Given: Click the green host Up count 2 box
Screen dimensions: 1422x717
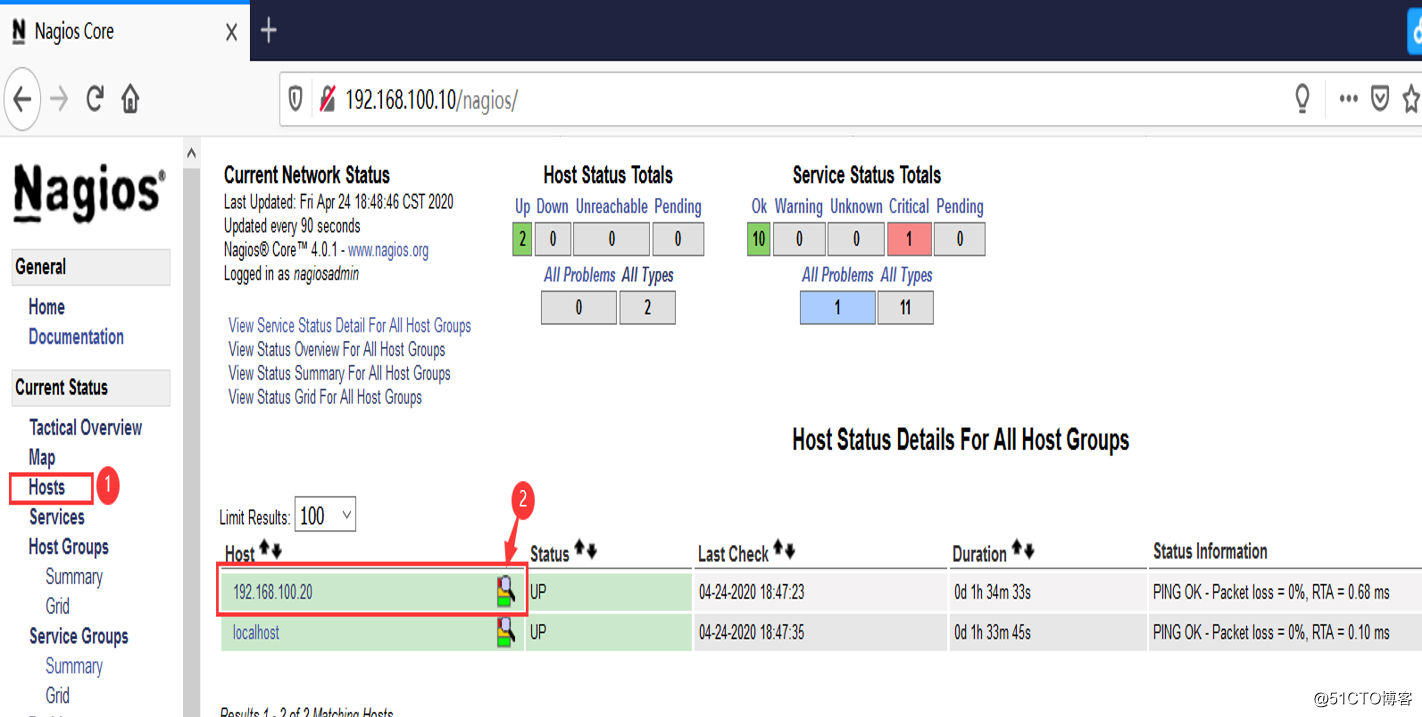Looking at the screenshot, I should tap(522, 239).
